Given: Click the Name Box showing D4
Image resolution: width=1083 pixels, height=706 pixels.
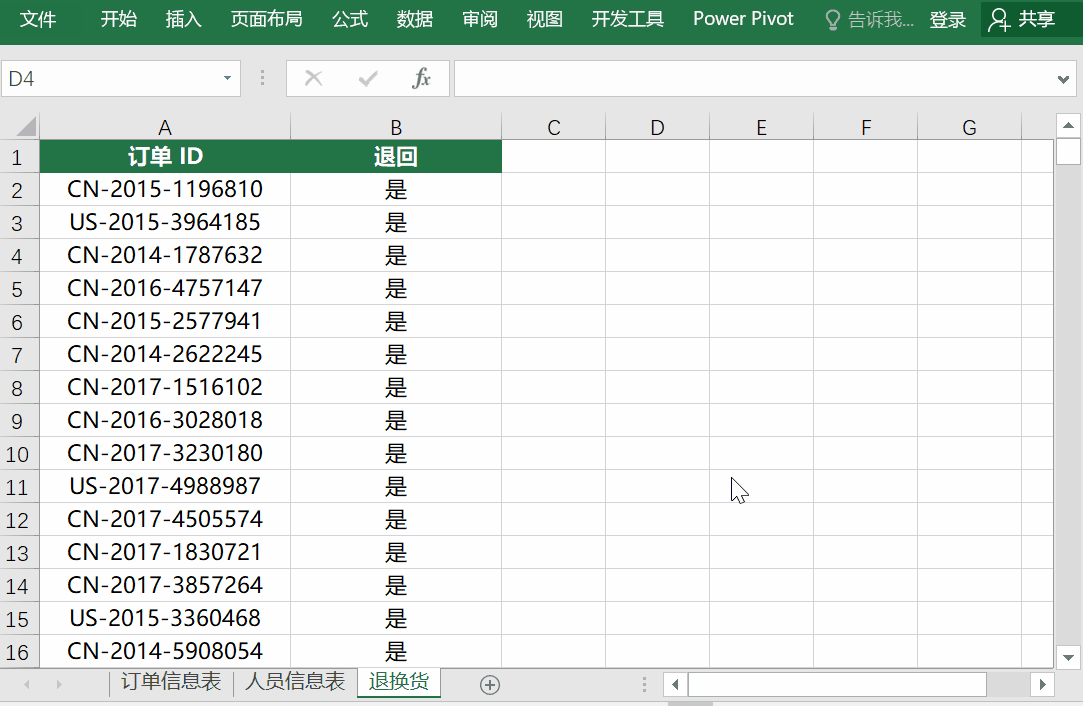Looking at the screenshot, I should [x=111, y=79].
